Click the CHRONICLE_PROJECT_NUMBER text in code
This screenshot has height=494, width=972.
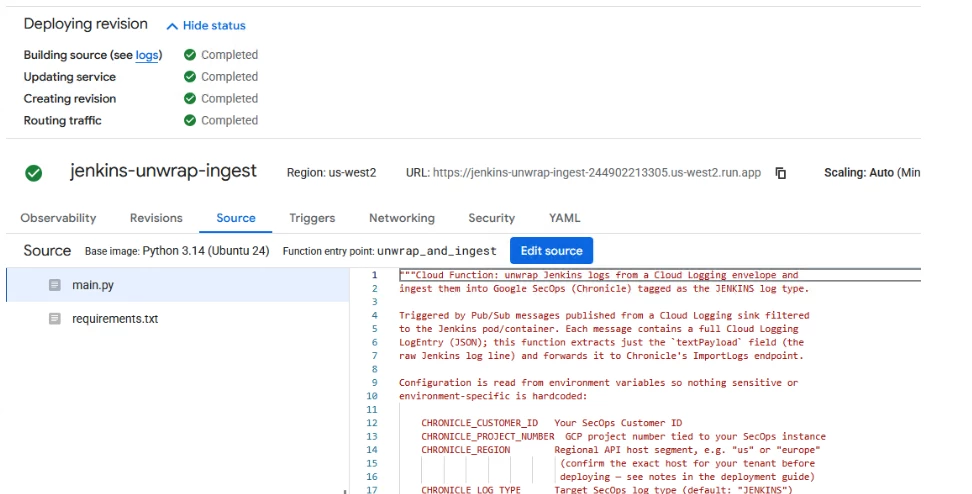coord(488,436)
